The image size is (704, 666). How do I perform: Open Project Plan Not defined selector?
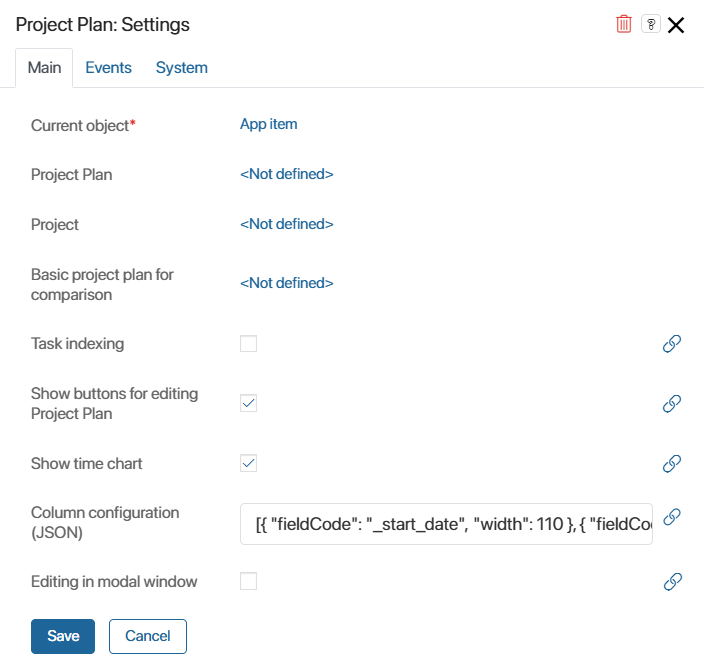point(286,174)
